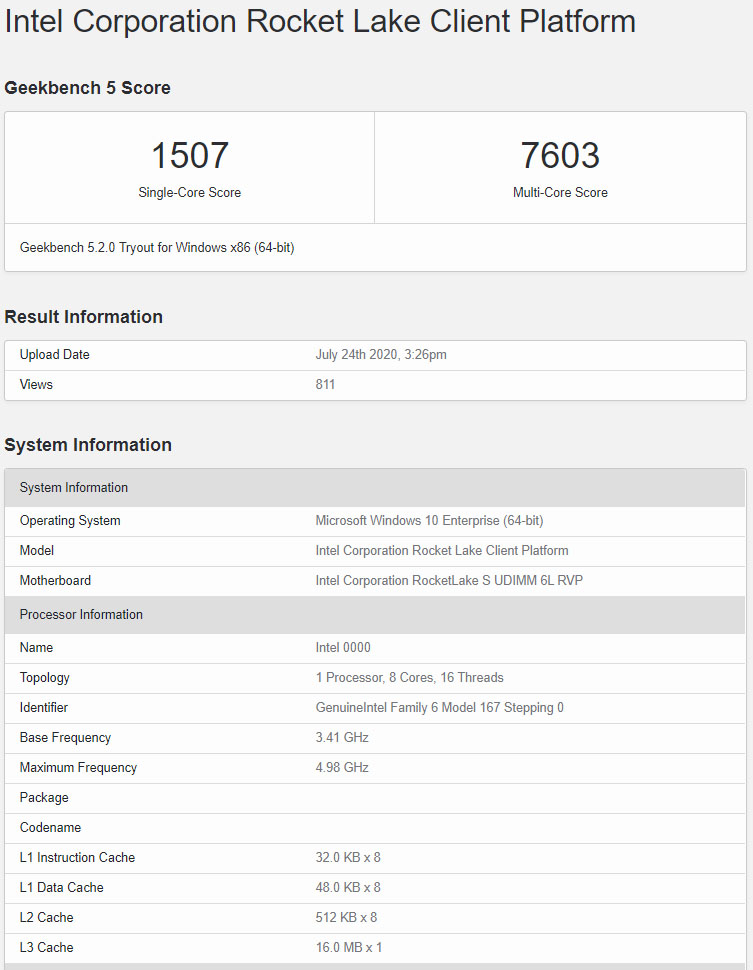The height and width of the screenshot is (970, 753).
Task: Click the page title Intel Corporation Rocket Lake Client Platform
Action: pos(320,22)
